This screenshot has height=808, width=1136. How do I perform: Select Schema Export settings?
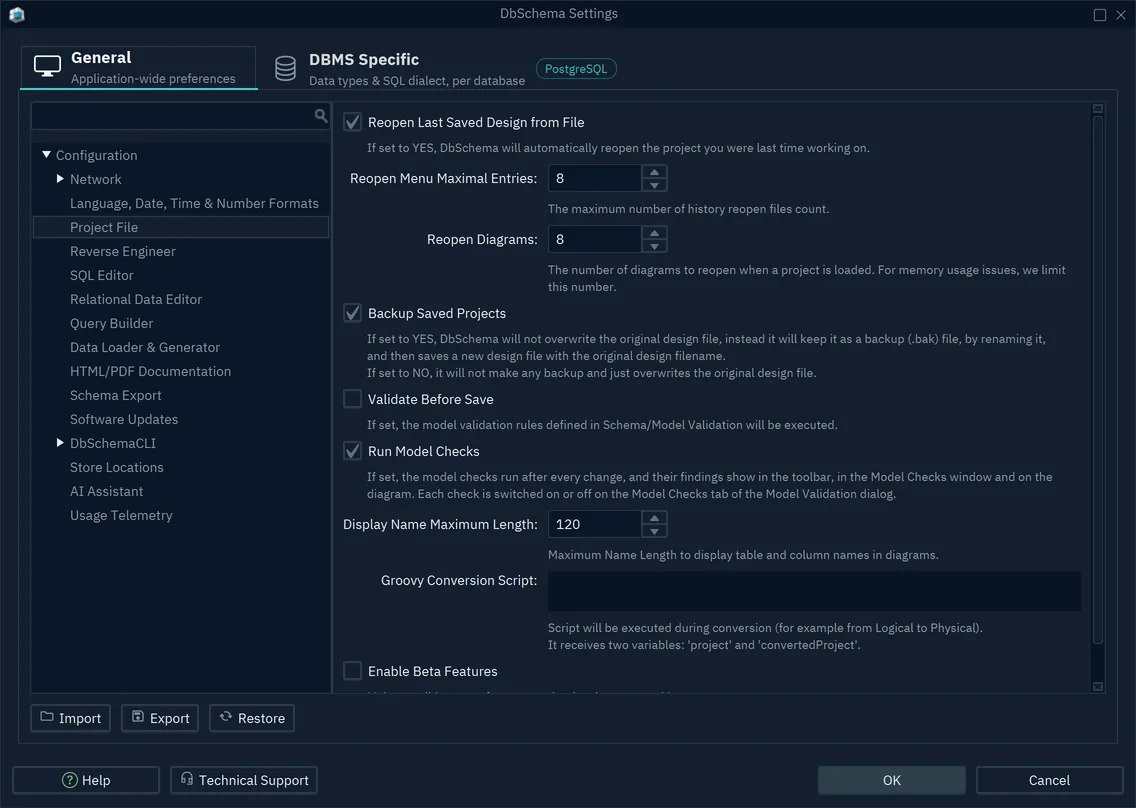115,394
